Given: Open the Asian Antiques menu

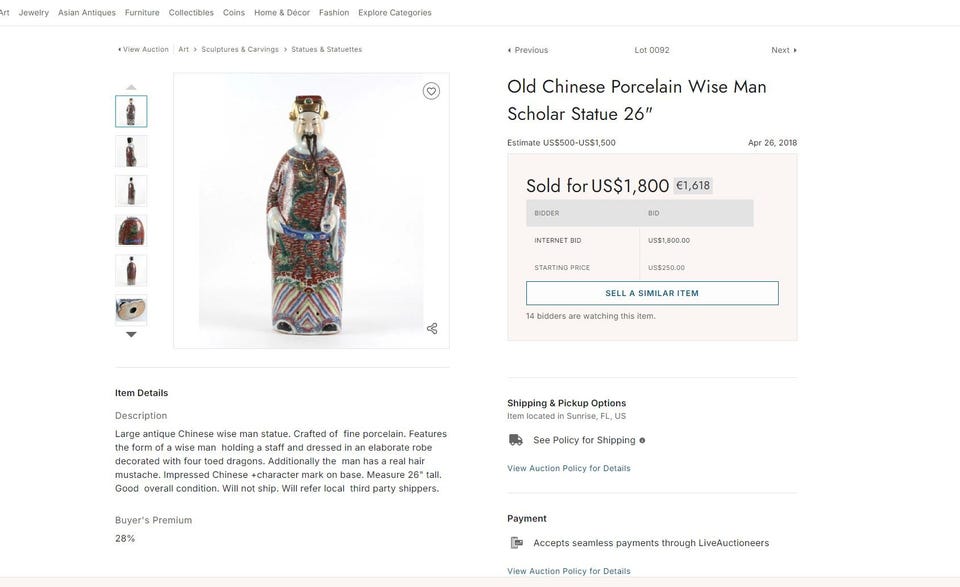Looking at the screenshot, I should tap(87, 13).
